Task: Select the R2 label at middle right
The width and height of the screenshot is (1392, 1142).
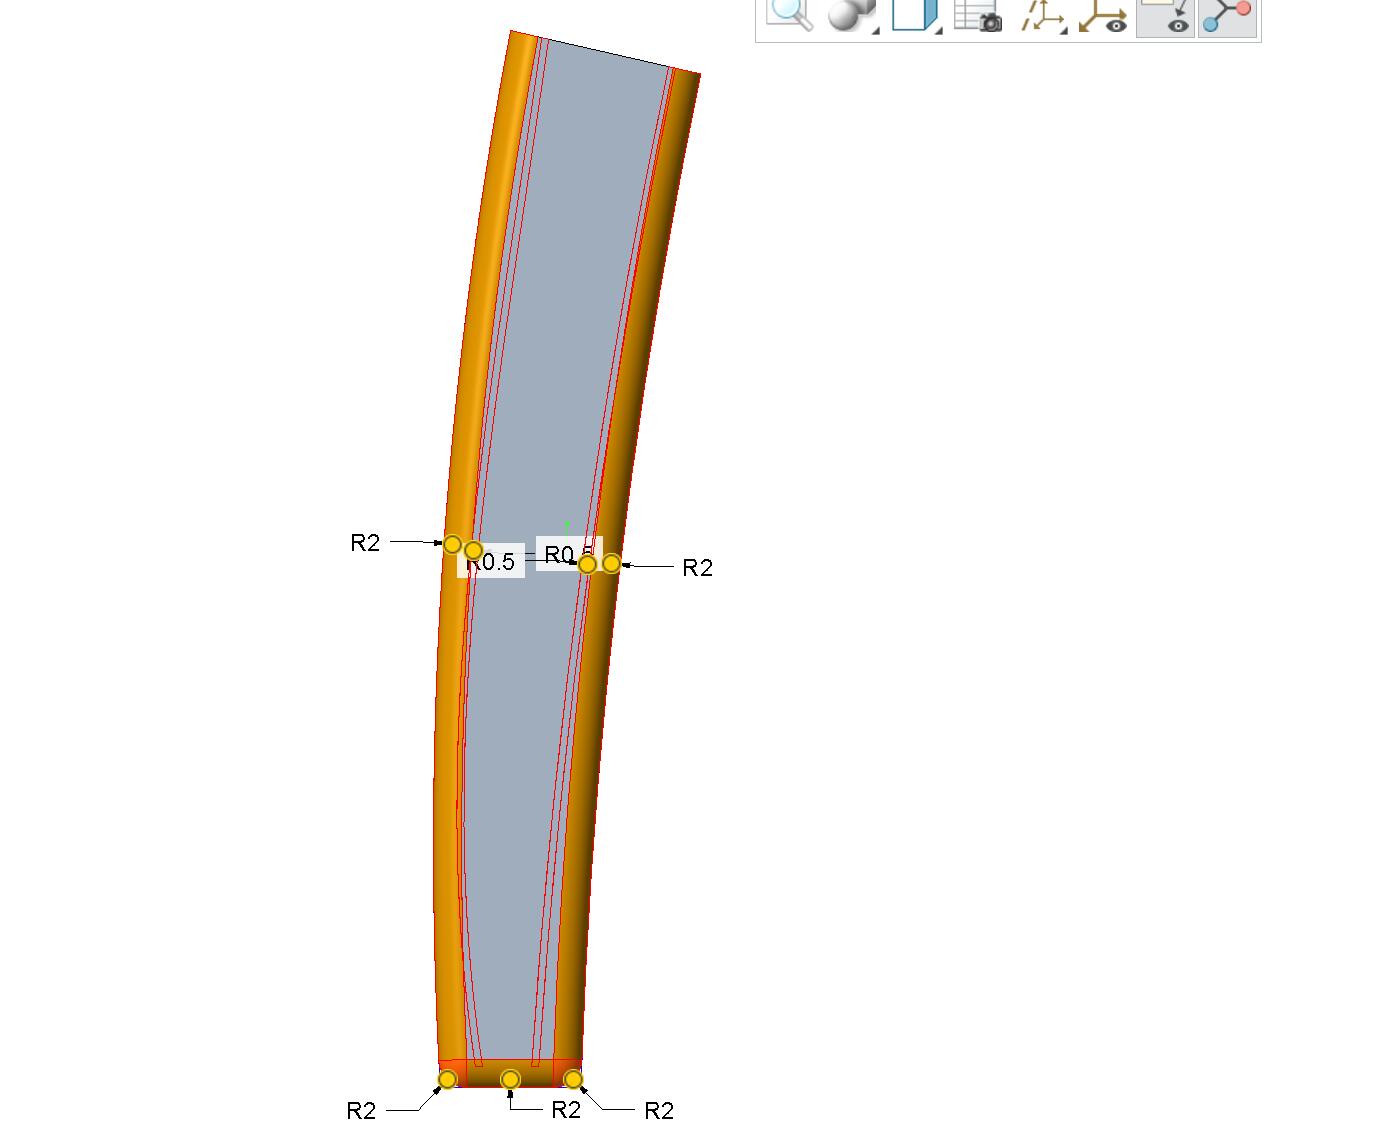Action: (697, 568)
